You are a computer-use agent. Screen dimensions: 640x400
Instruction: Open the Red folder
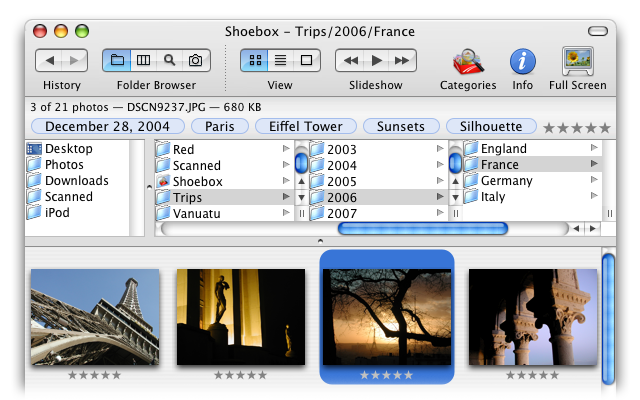pyautogui.click(x=183, y=149)
